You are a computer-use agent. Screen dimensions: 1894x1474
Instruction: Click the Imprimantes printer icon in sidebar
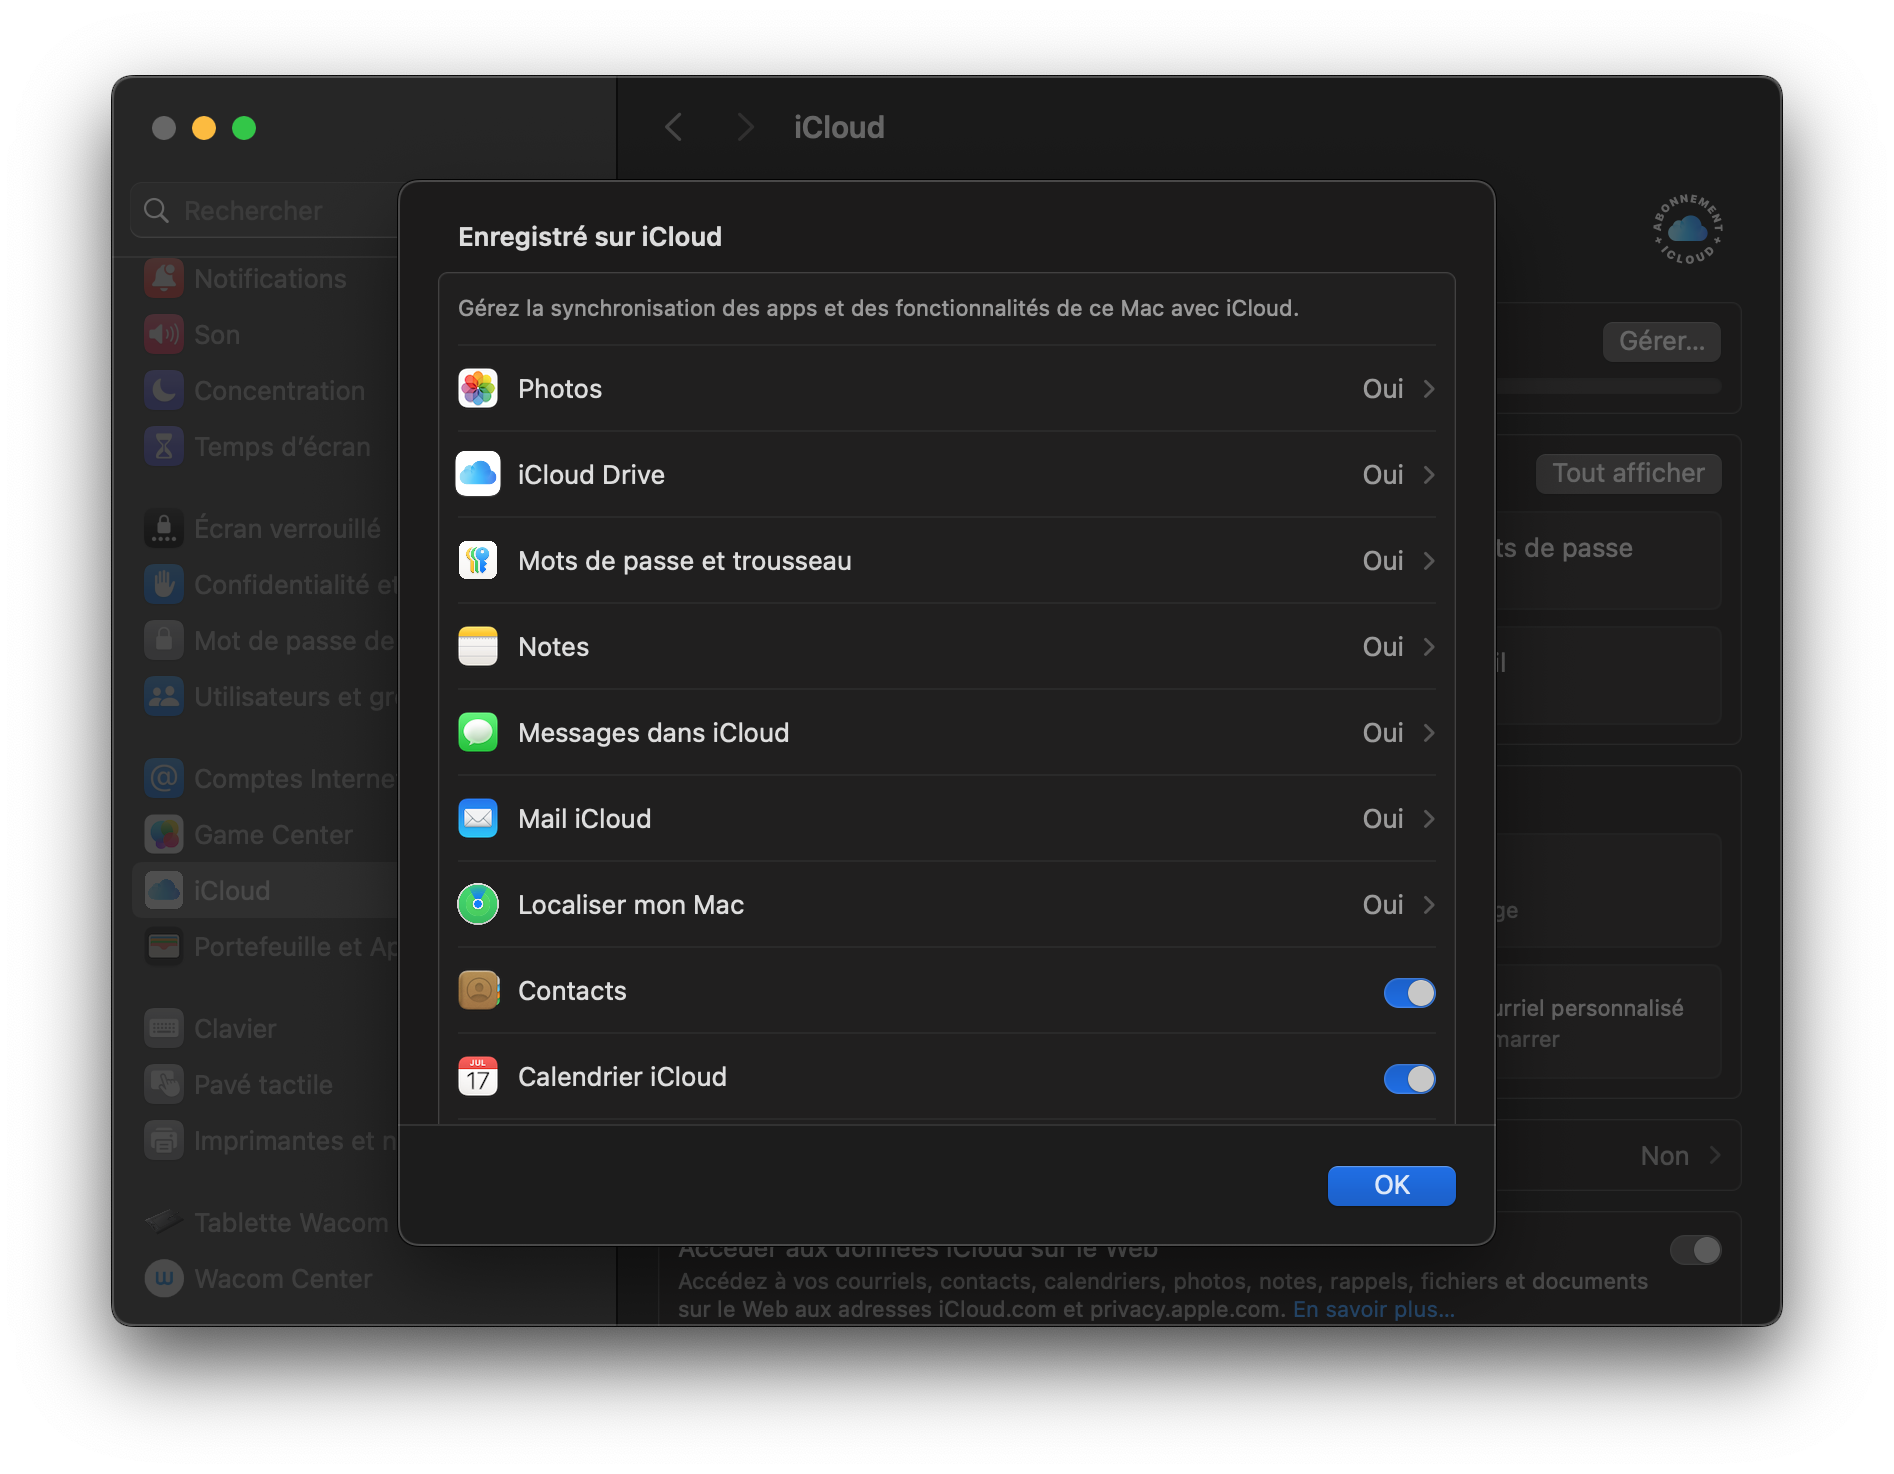pyautogui.click(x=164, y=1141)
